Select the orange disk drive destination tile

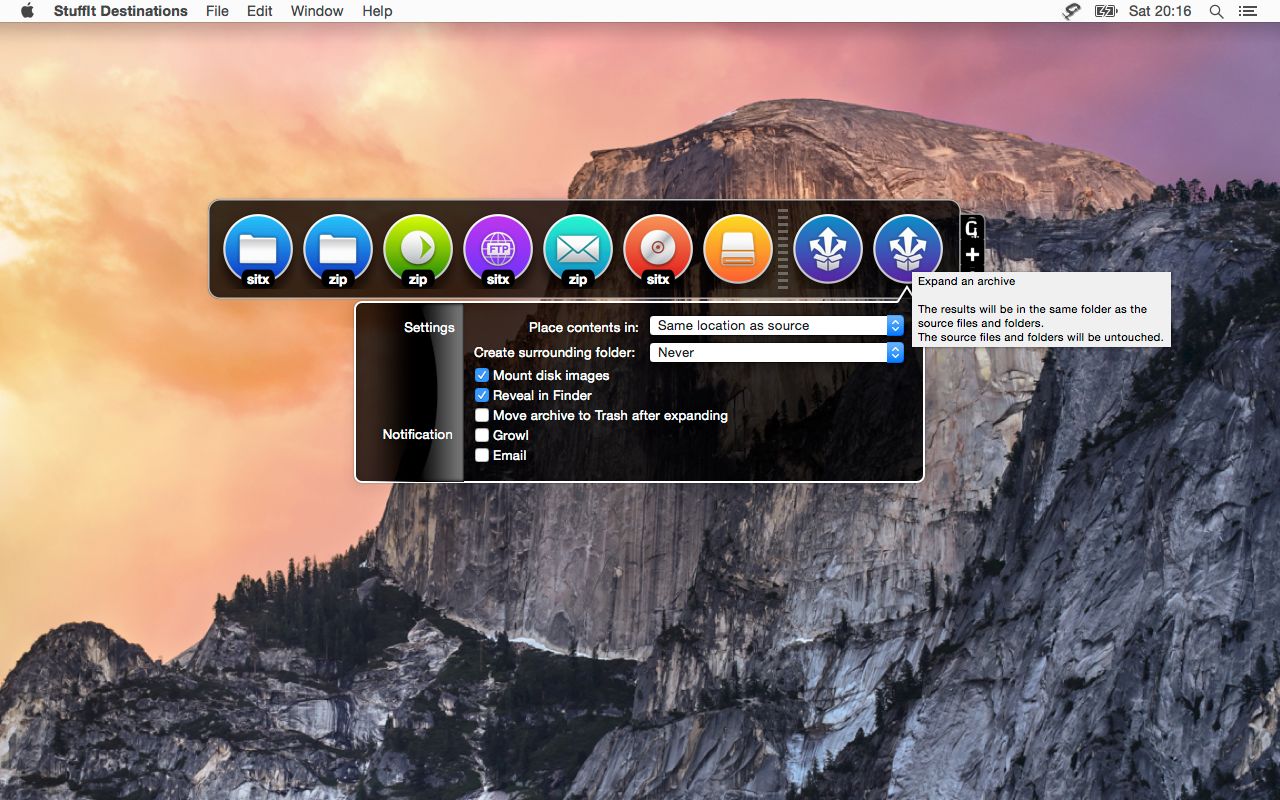738,249
